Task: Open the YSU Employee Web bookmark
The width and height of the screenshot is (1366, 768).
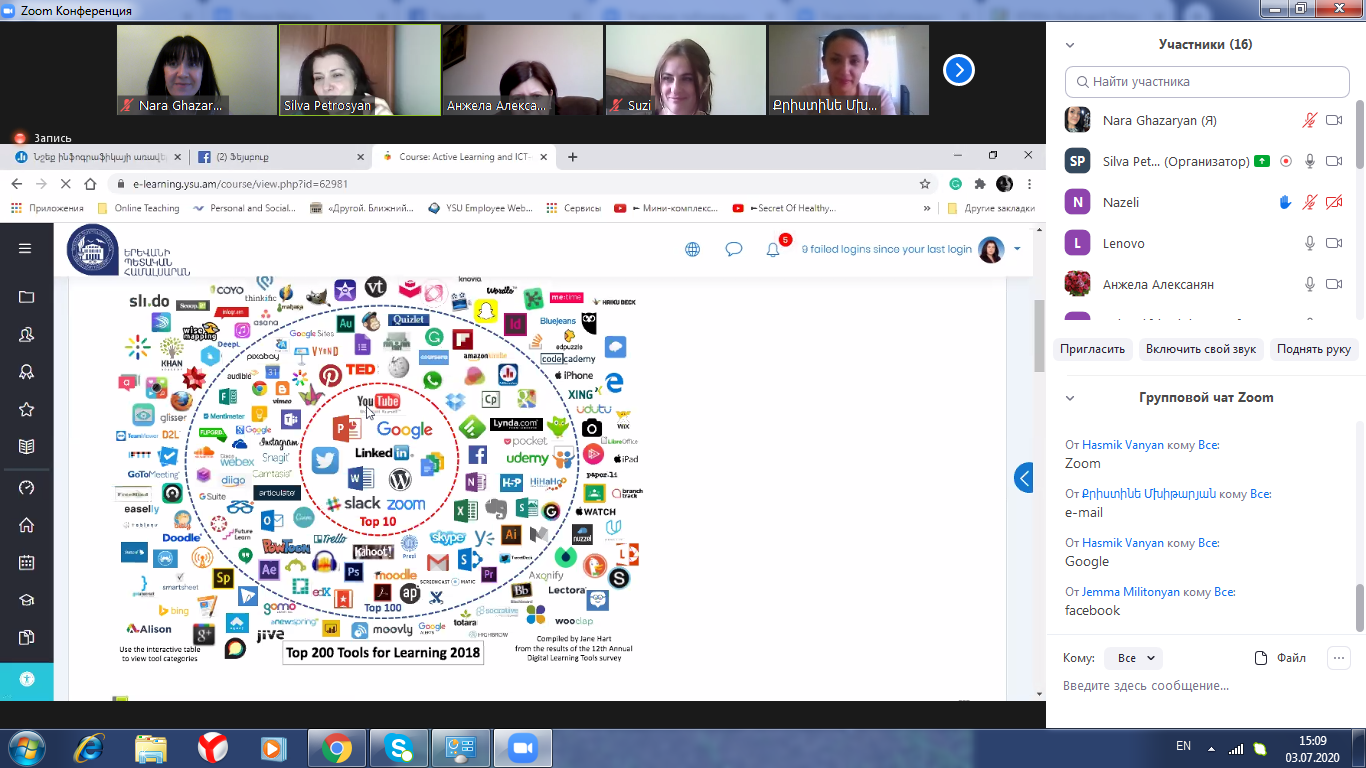Action: coord(480,208)
